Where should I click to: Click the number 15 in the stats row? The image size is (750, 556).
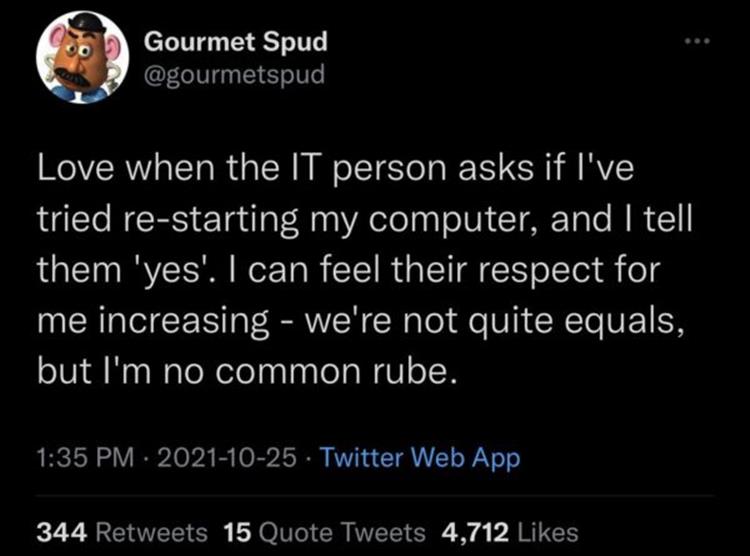coord(236,531)
